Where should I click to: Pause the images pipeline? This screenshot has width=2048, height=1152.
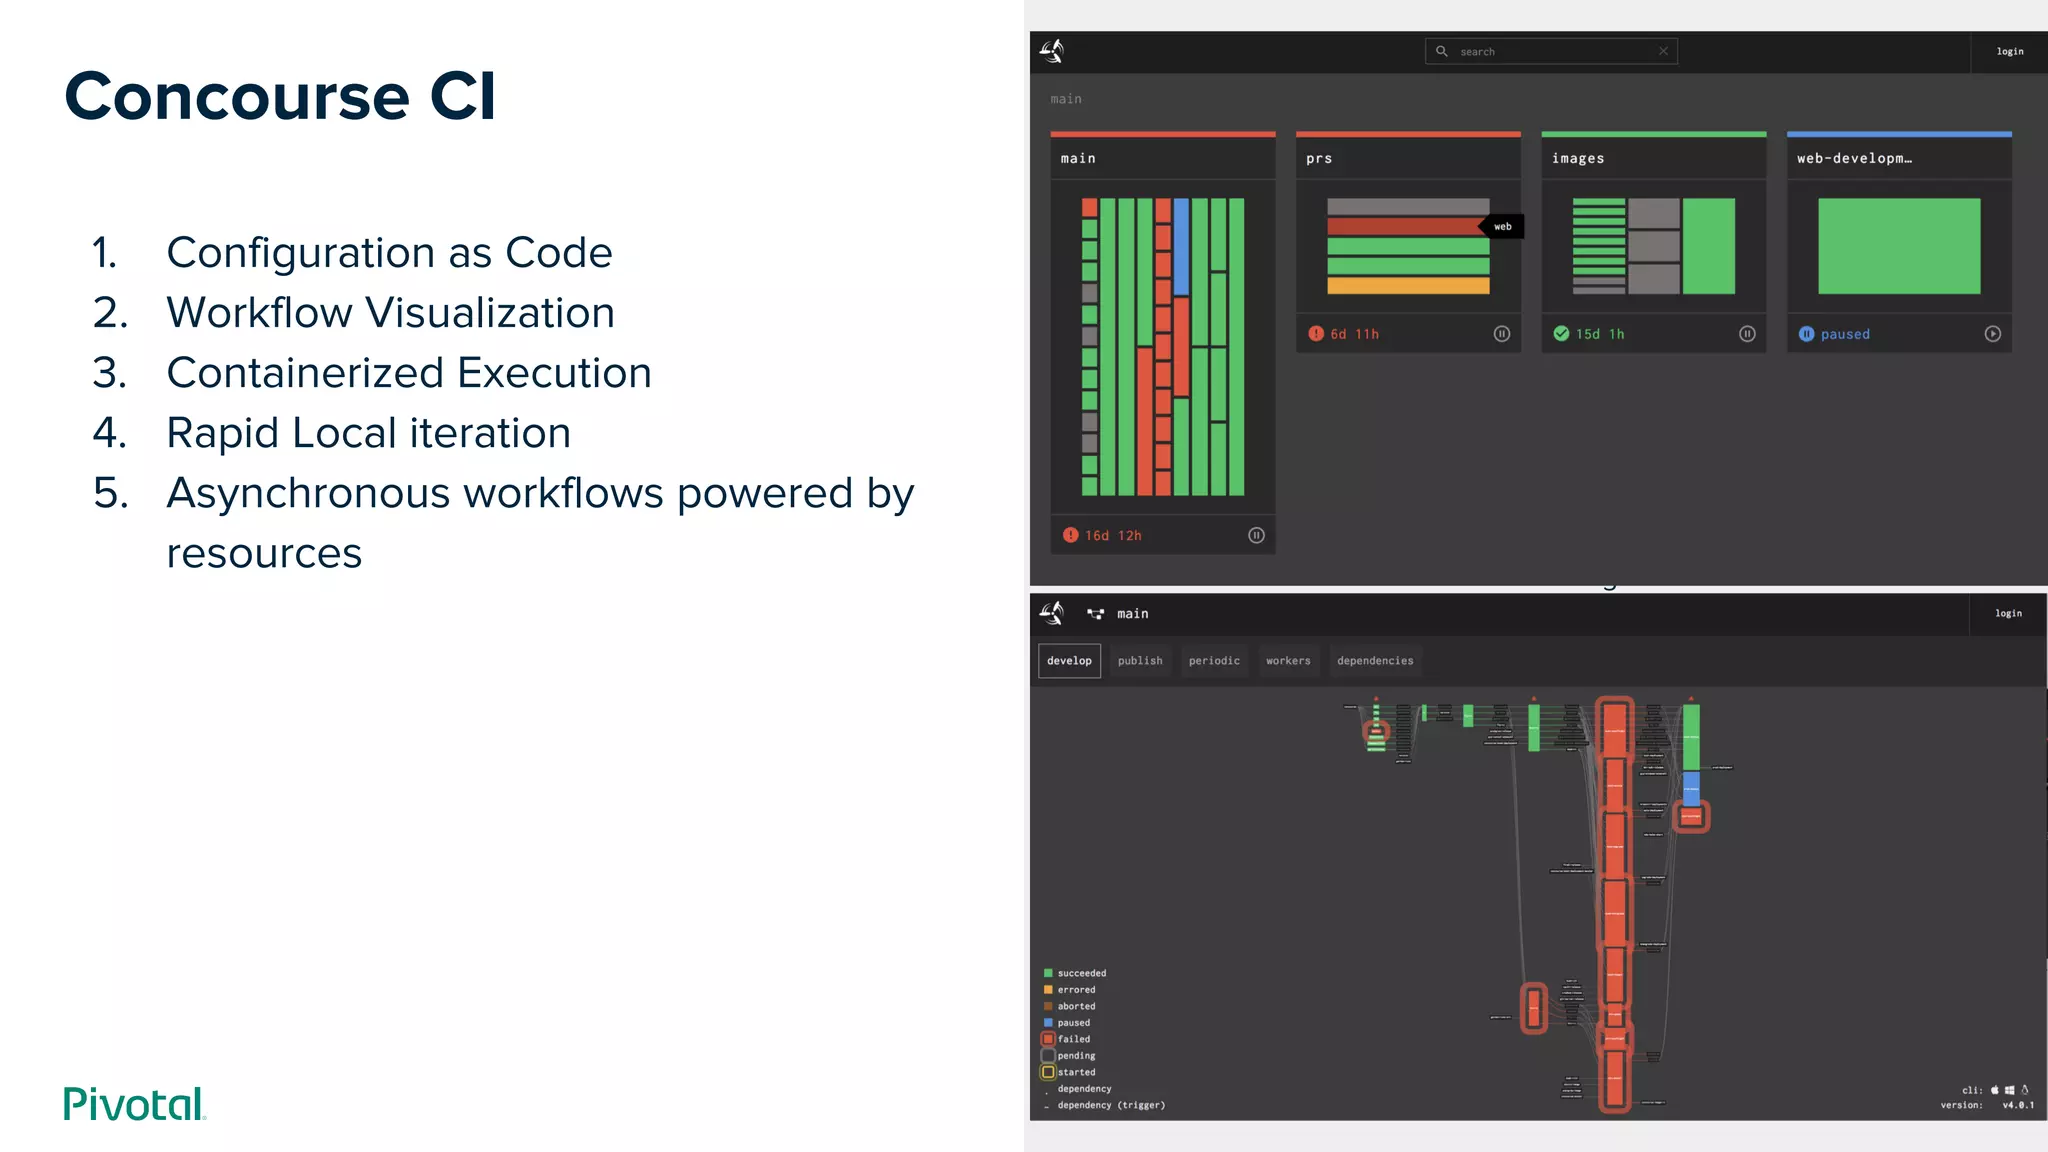point(1747,334)
